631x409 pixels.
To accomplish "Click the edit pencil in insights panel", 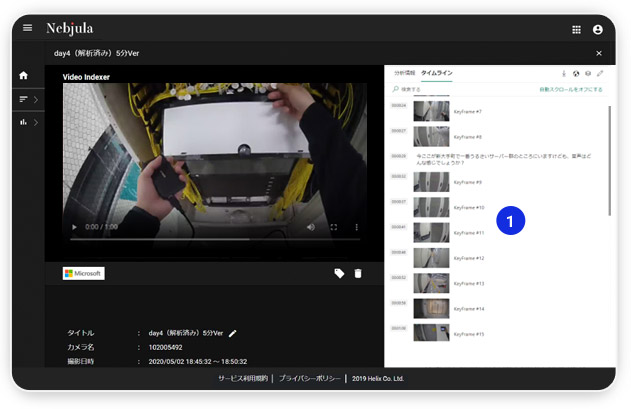I will (600, 73).
